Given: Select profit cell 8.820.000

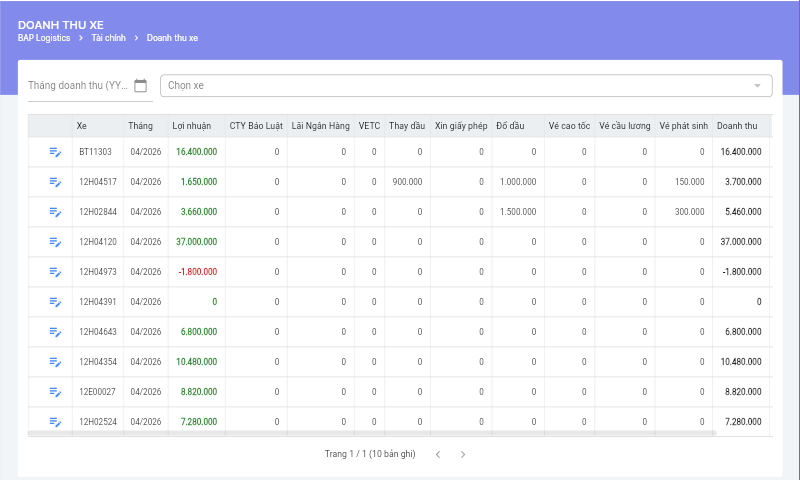Looking at the screenshot, I should point(198,392).
